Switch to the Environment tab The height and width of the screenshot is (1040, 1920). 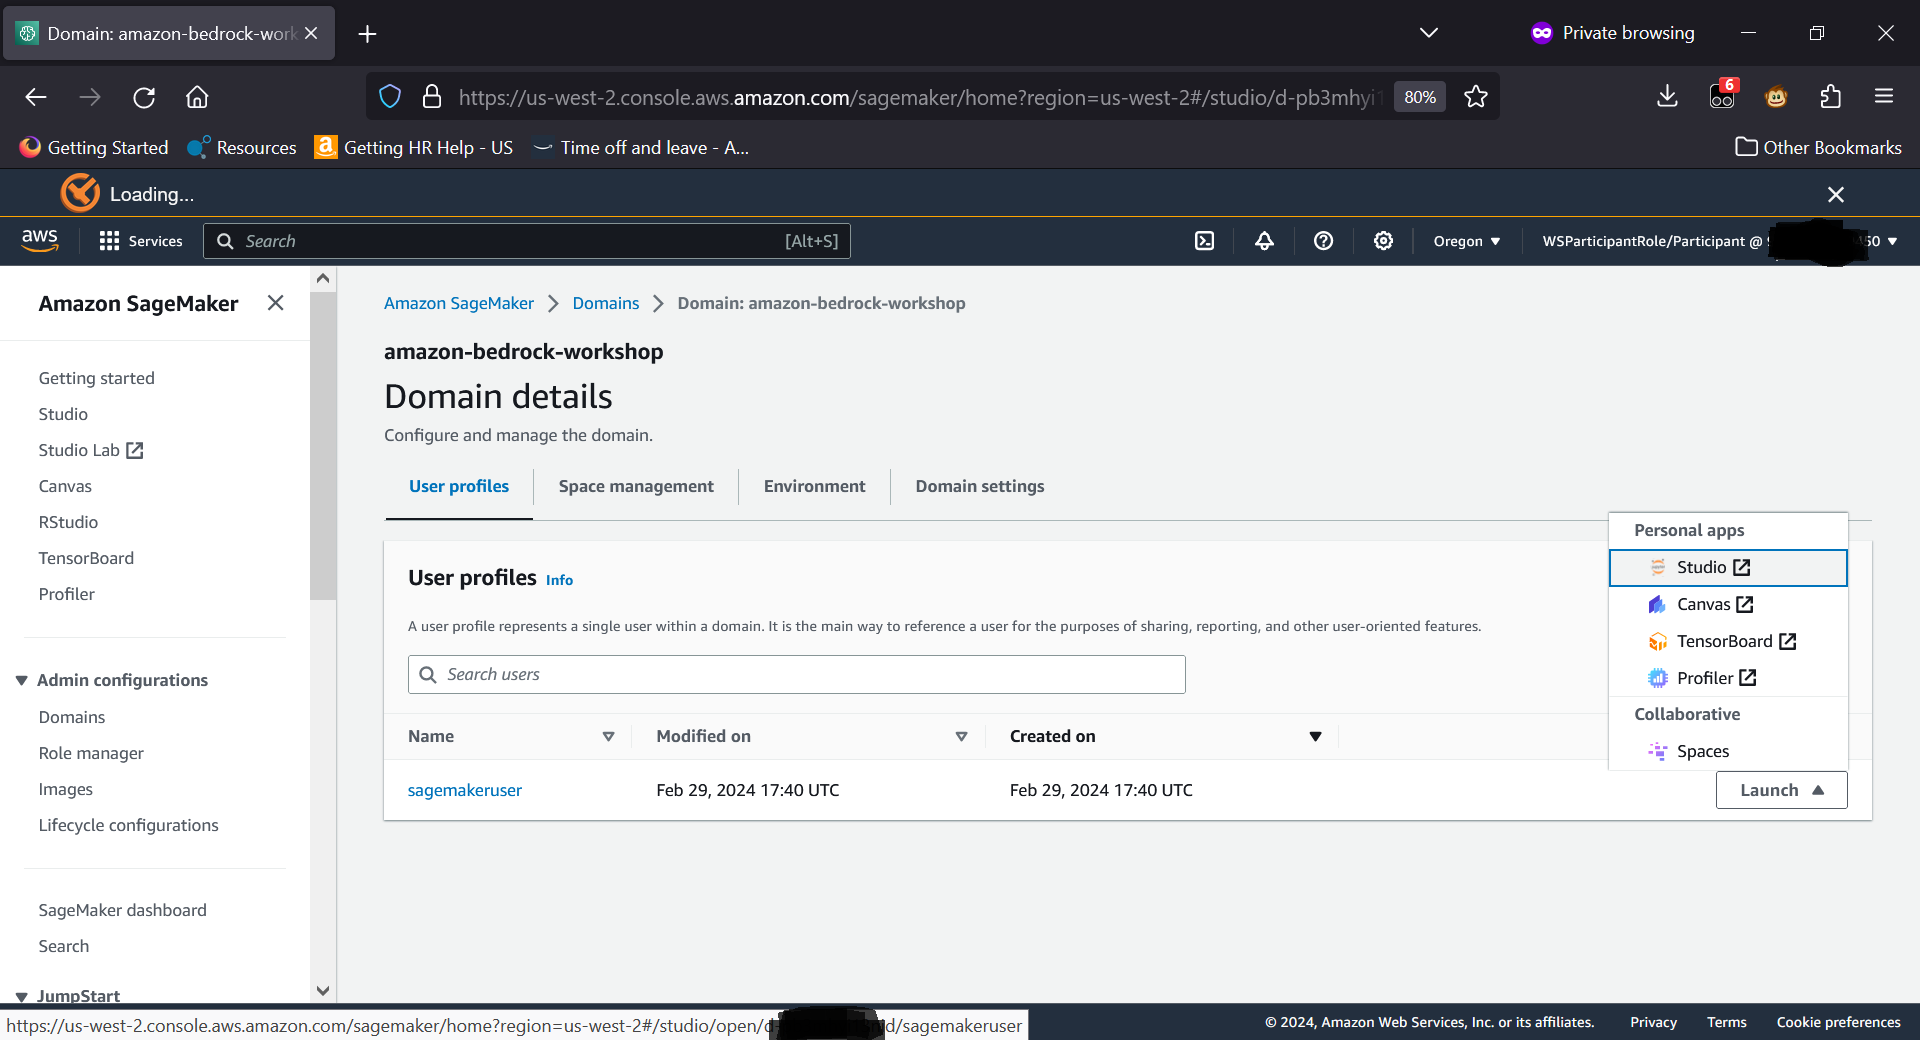point(814,486)
